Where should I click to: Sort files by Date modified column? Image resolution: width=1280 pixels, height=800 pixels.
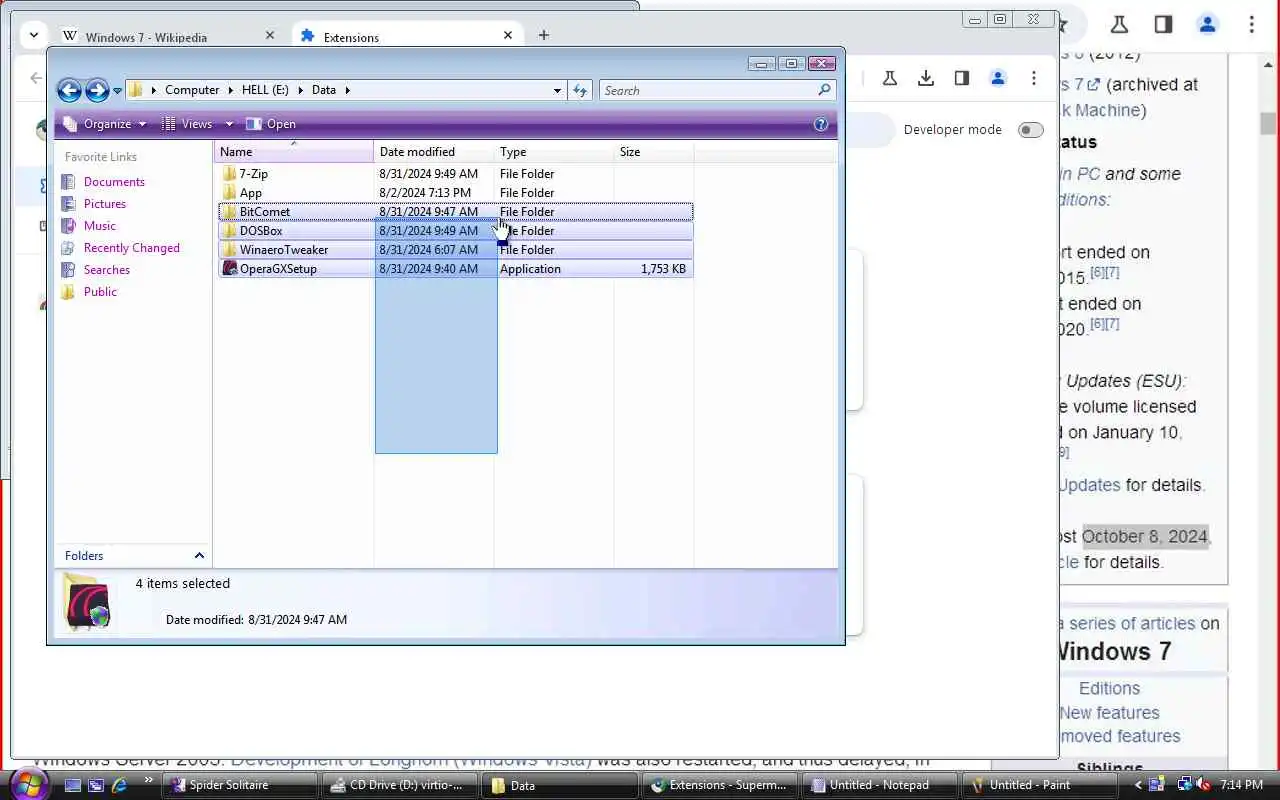[x=434, y=152]
